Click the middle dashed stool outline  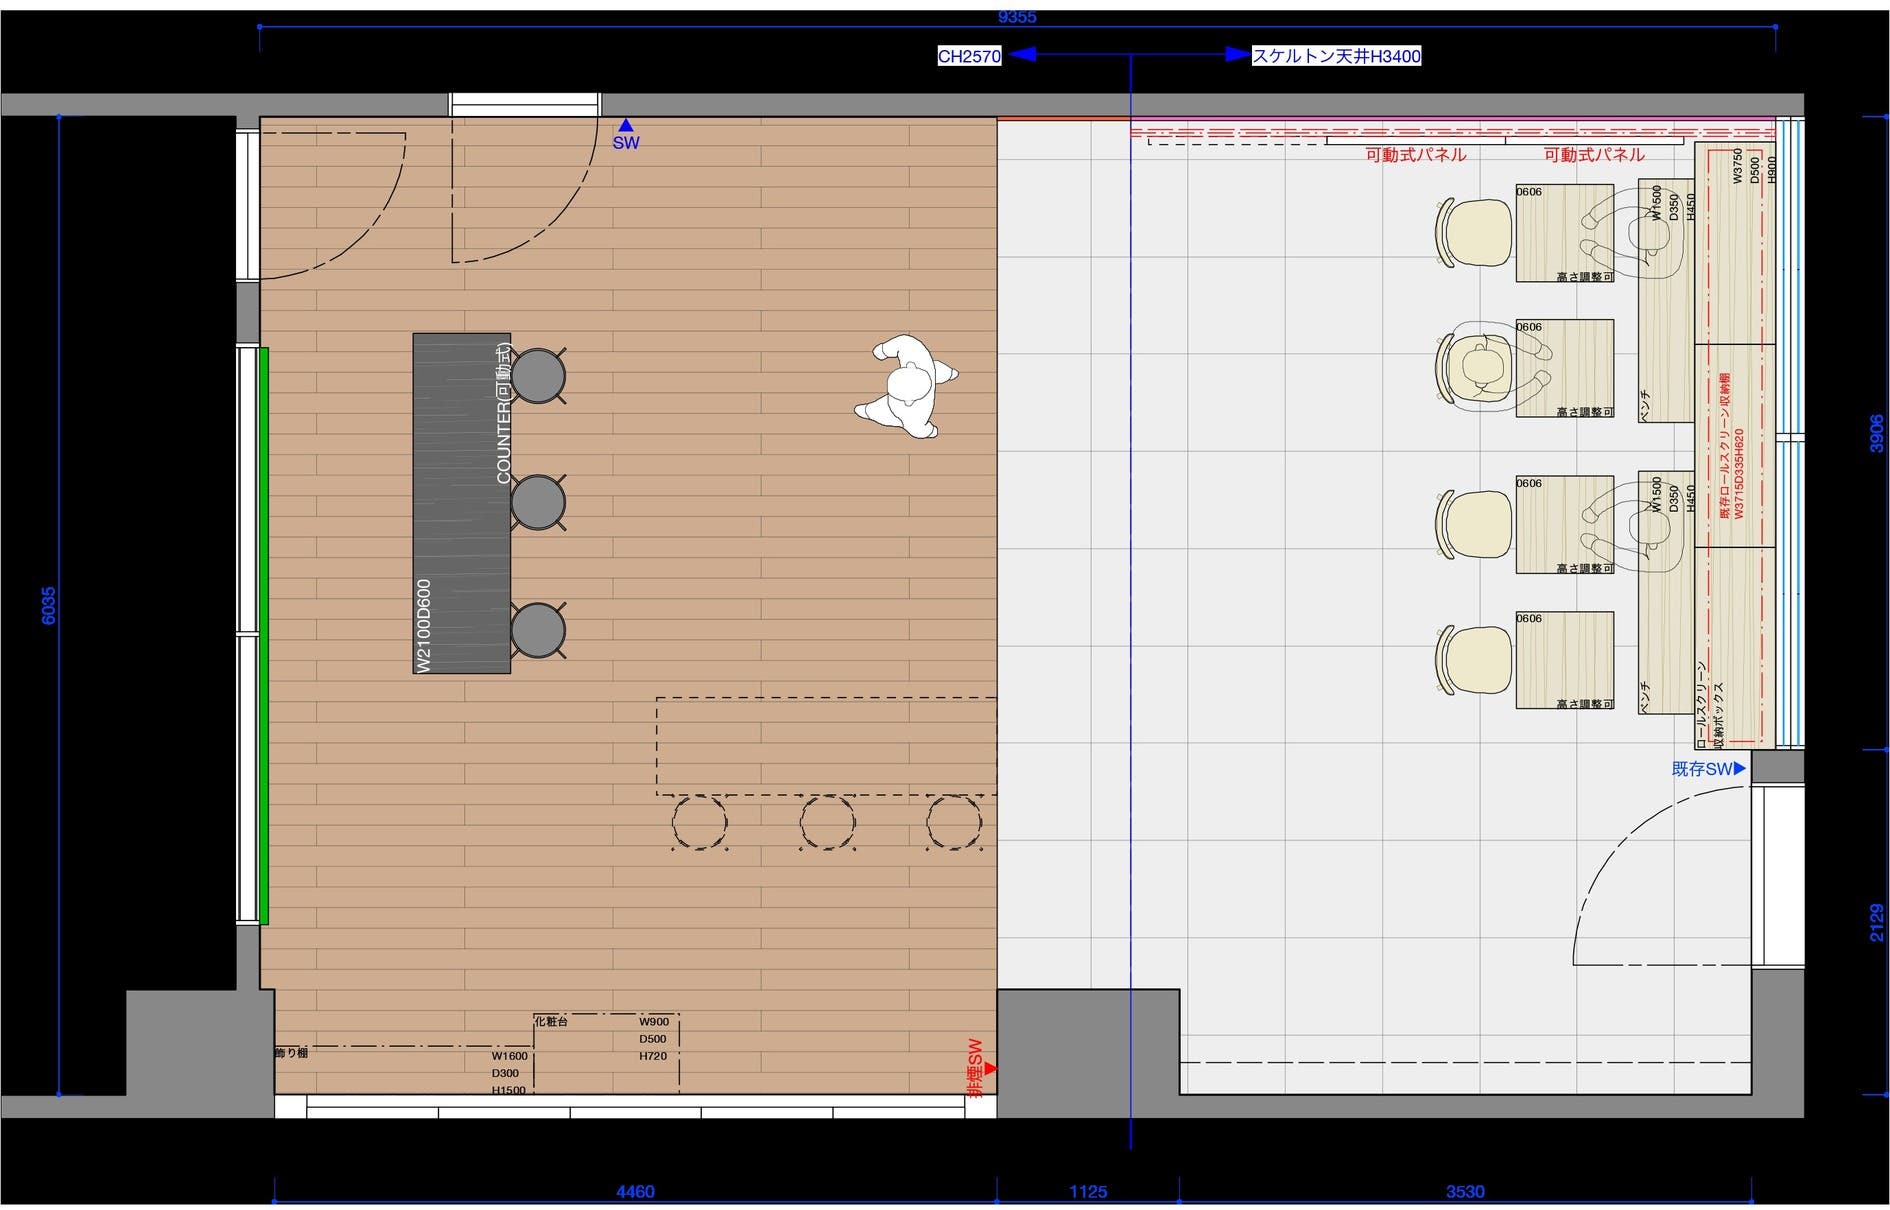pyautogui.click(x=827, y=823)
